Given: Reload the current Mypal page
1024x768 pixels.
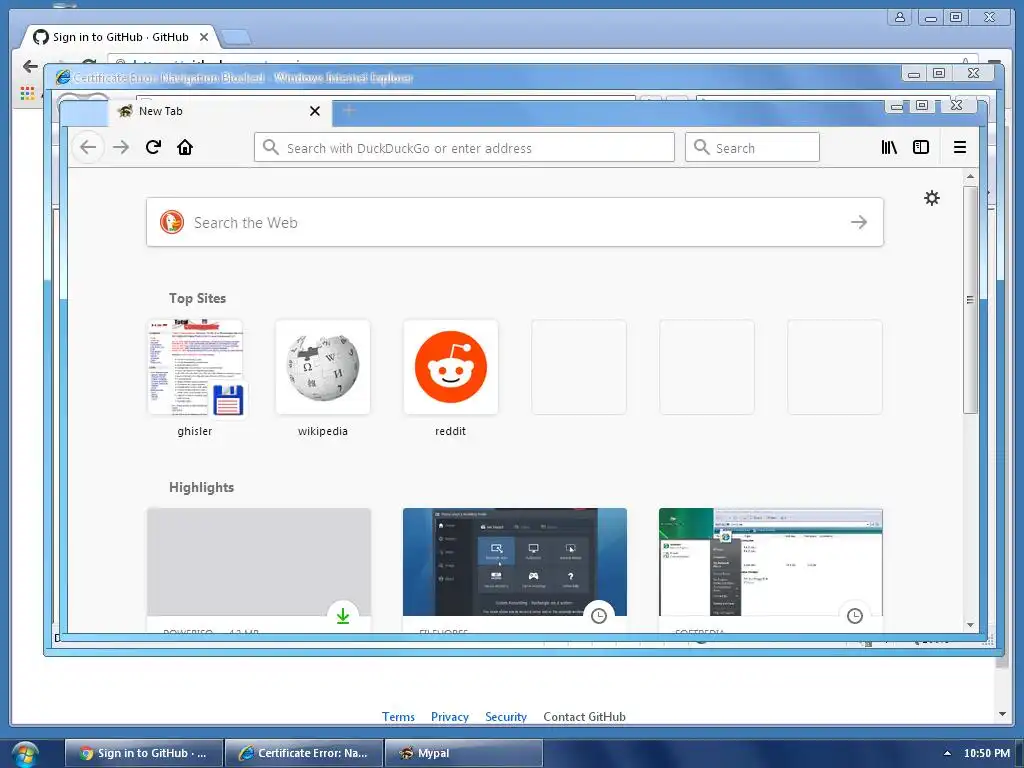Looking at the screenshot, I should (153, 147).
